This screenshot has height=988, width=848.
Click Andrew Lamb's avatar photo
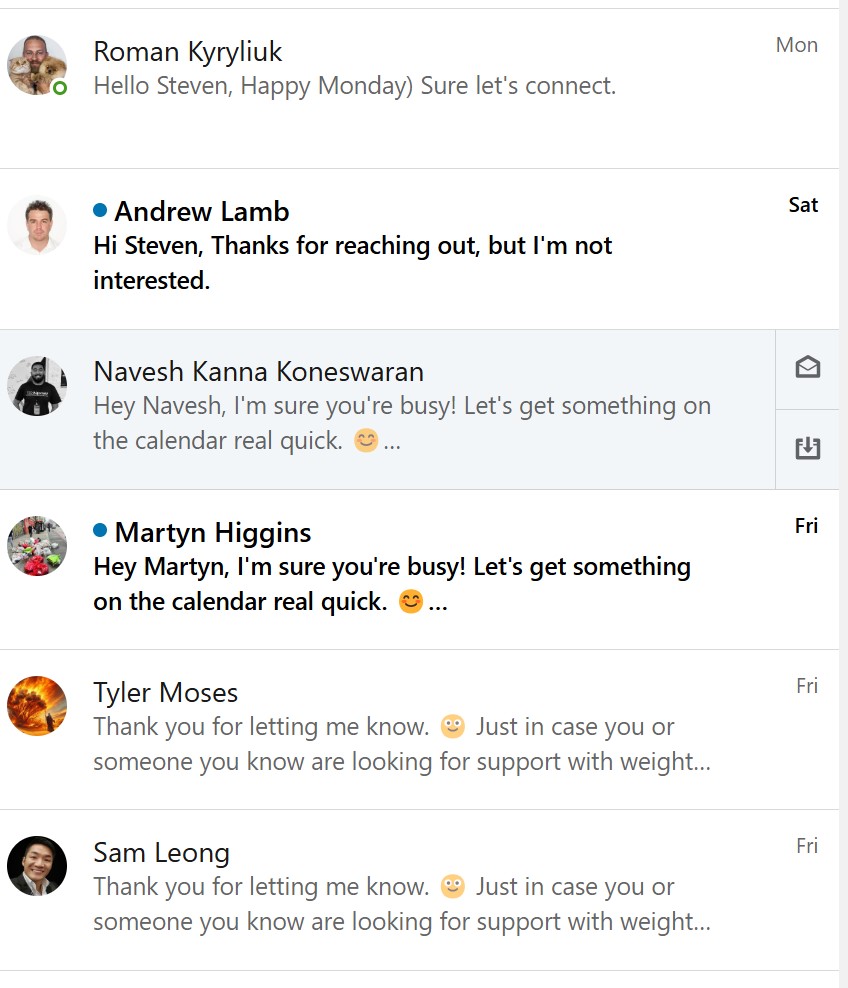(x=37, y=225)
